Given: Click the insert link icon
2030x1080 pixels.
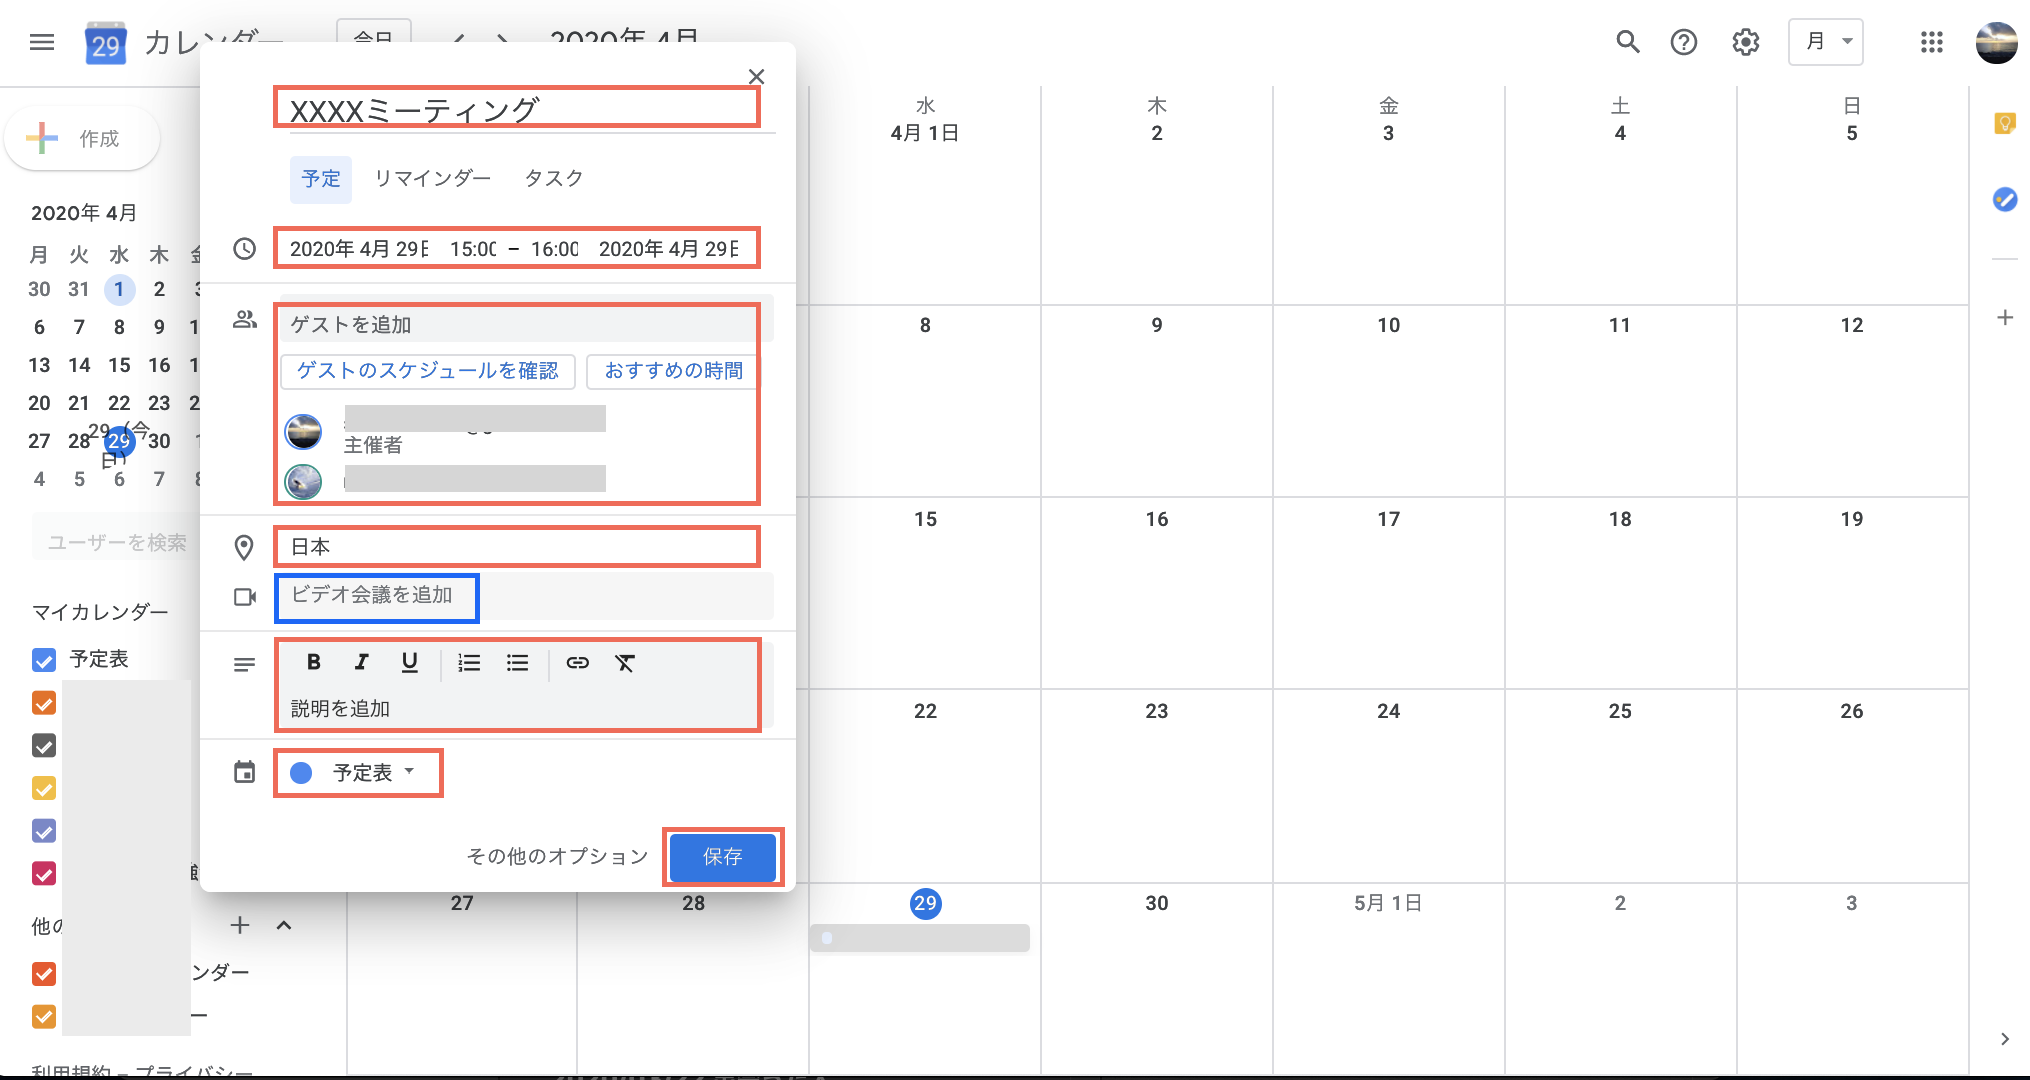Looking at the screenshot, I should coord(578,662).
